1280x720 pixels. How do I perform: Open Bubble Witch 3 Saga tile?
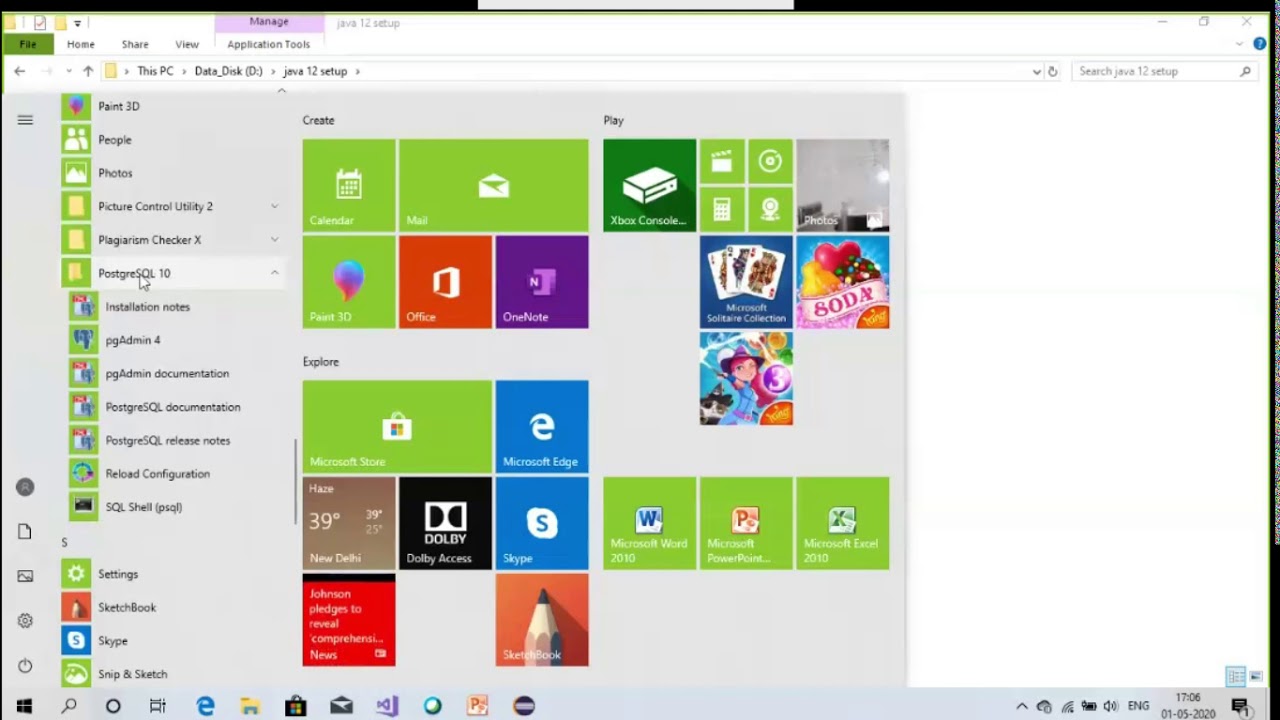pyautogui.click(x=746, y=379)
